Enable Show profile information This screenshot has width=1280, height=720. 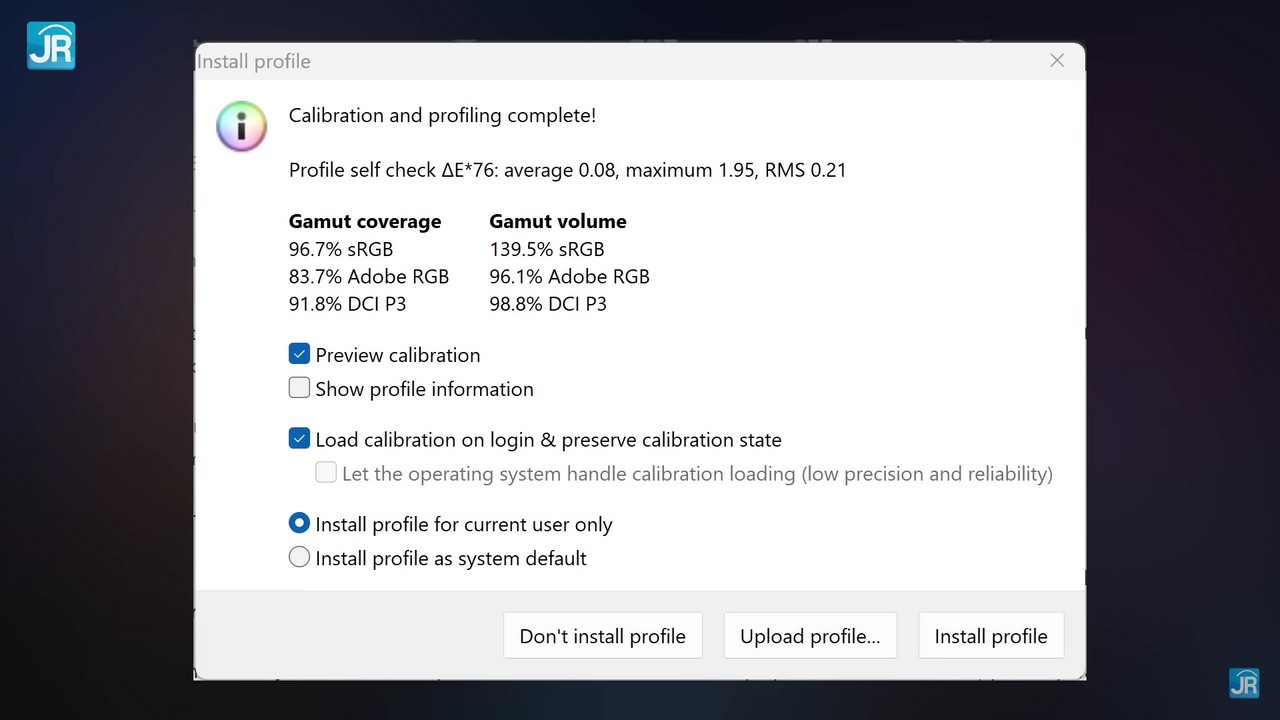[x=299, y=388]
